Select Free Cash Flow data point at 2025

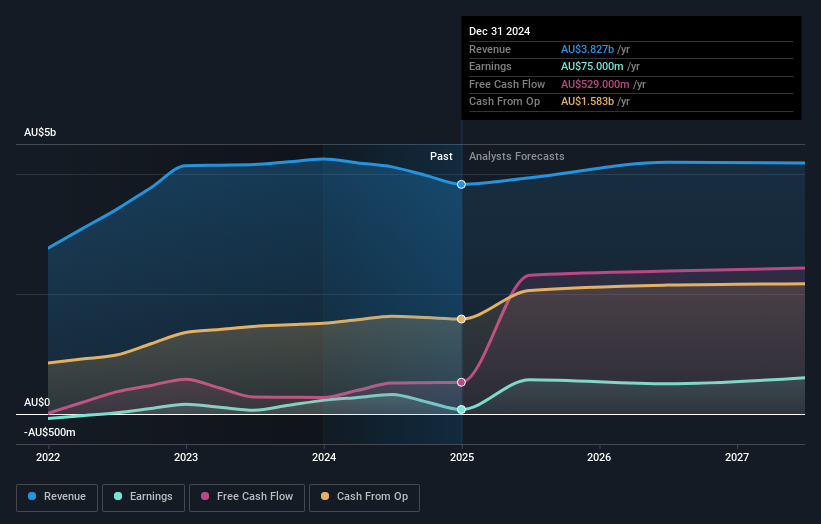tap(461, 382)
